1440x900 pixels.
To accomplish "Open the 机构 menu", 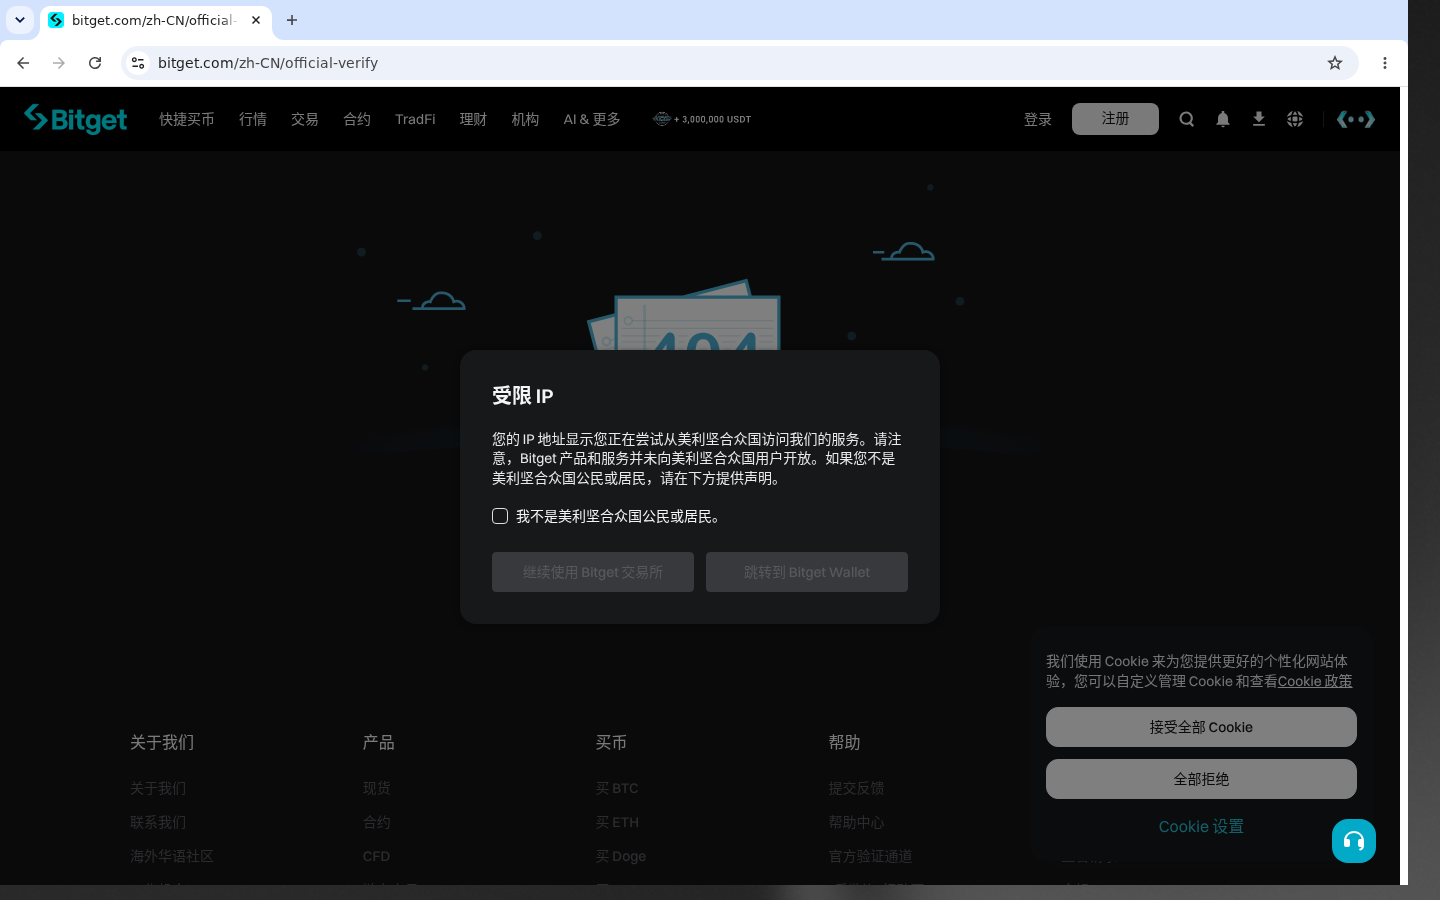I will 525,119.
